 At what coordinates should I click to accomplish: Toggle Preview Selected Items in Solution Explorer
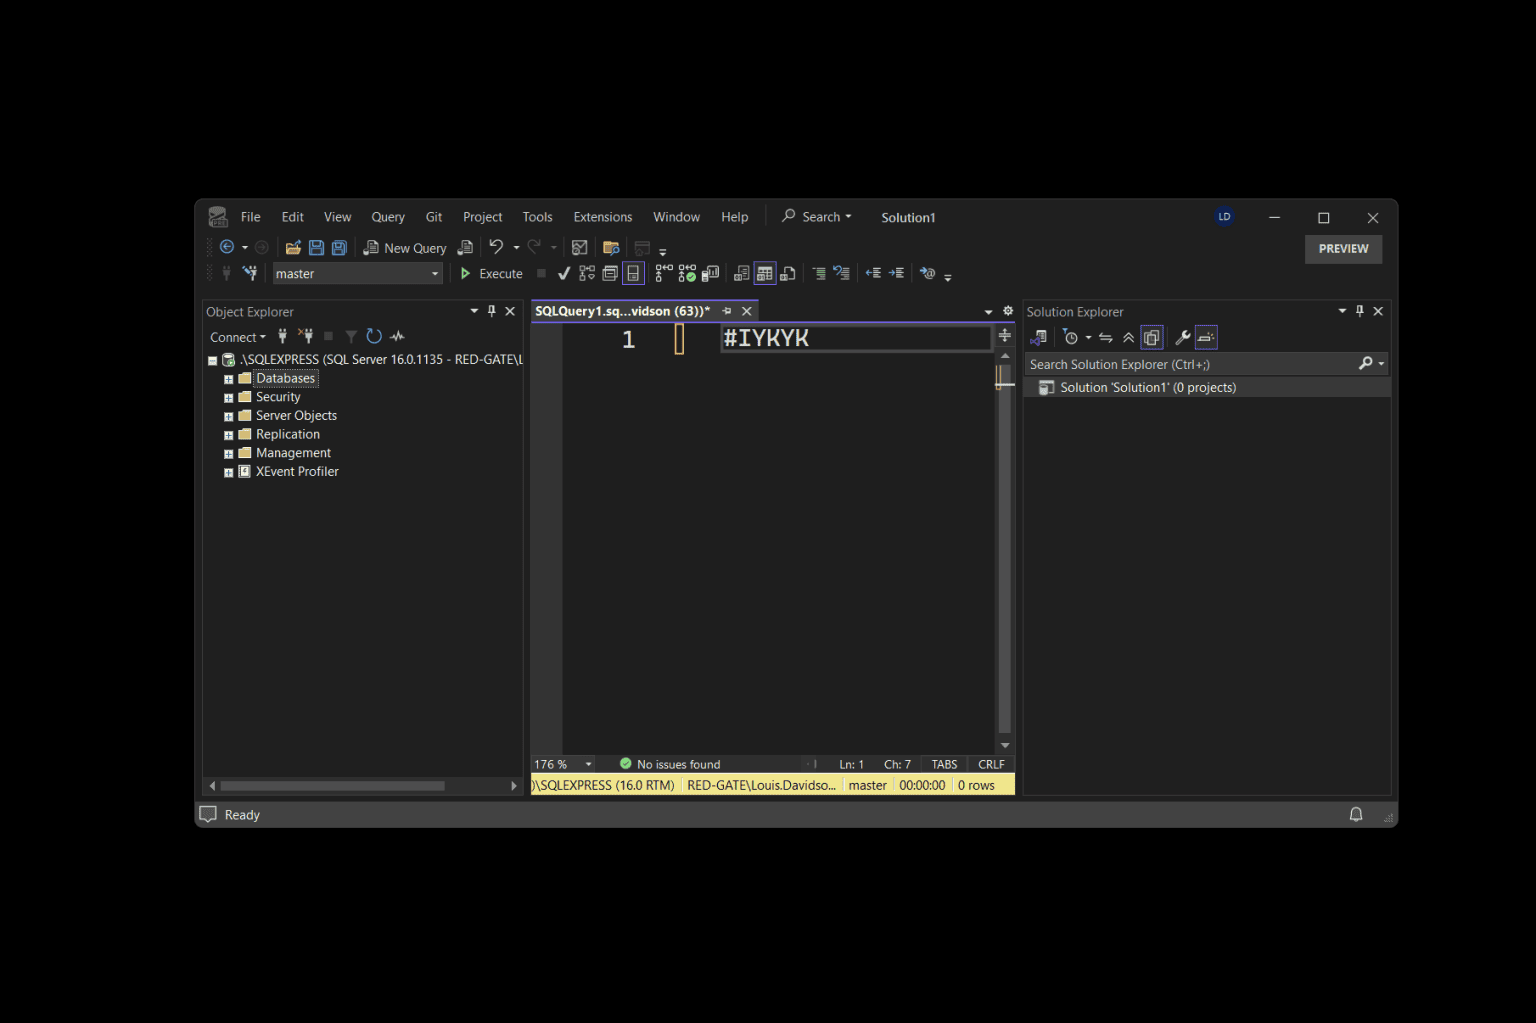pos(1206,337)
